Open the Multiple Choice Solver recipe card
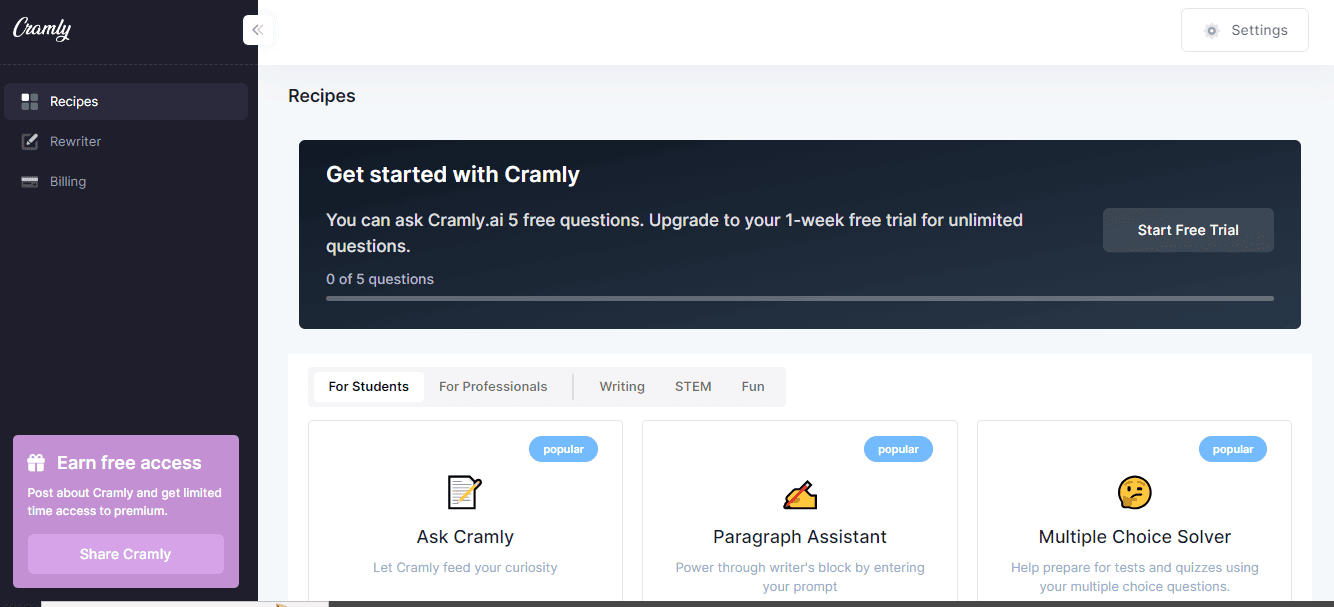This screenshot has width=1334, height=607. (1134, 537)
